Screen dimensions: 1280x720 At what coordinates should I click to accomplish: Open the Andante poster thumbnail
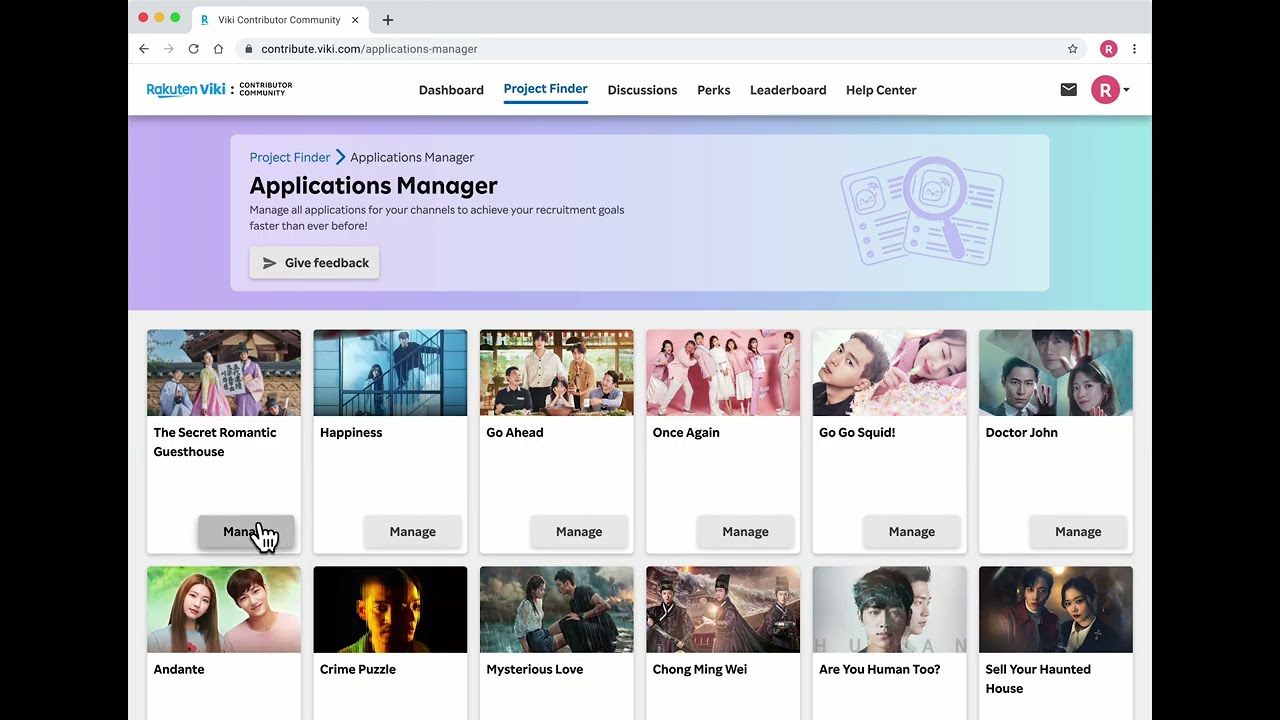[224, 610]
